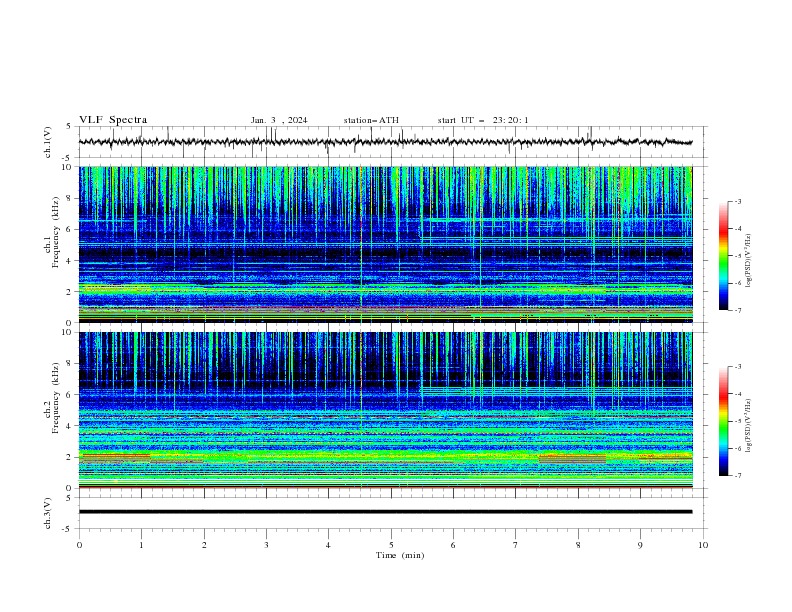The width and height of the screenshot is (792, 612).
Task: Click inside the ch.2 spectrogram panel
Action: point(385,410)
